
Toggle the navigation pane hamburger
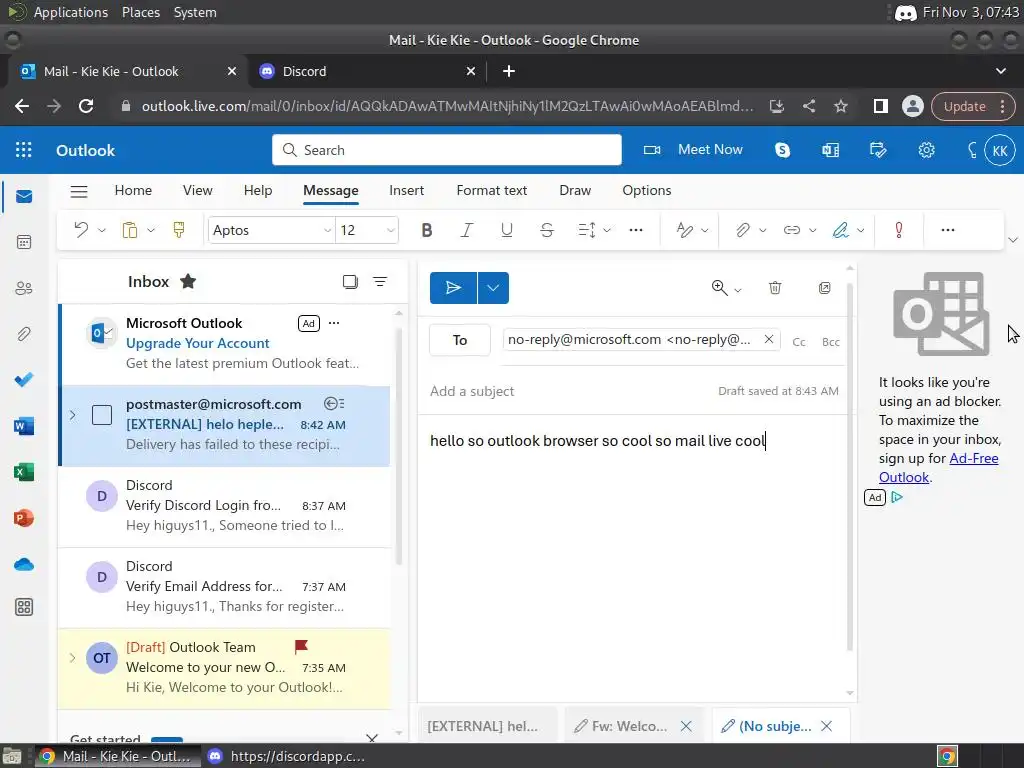(79, 191)
